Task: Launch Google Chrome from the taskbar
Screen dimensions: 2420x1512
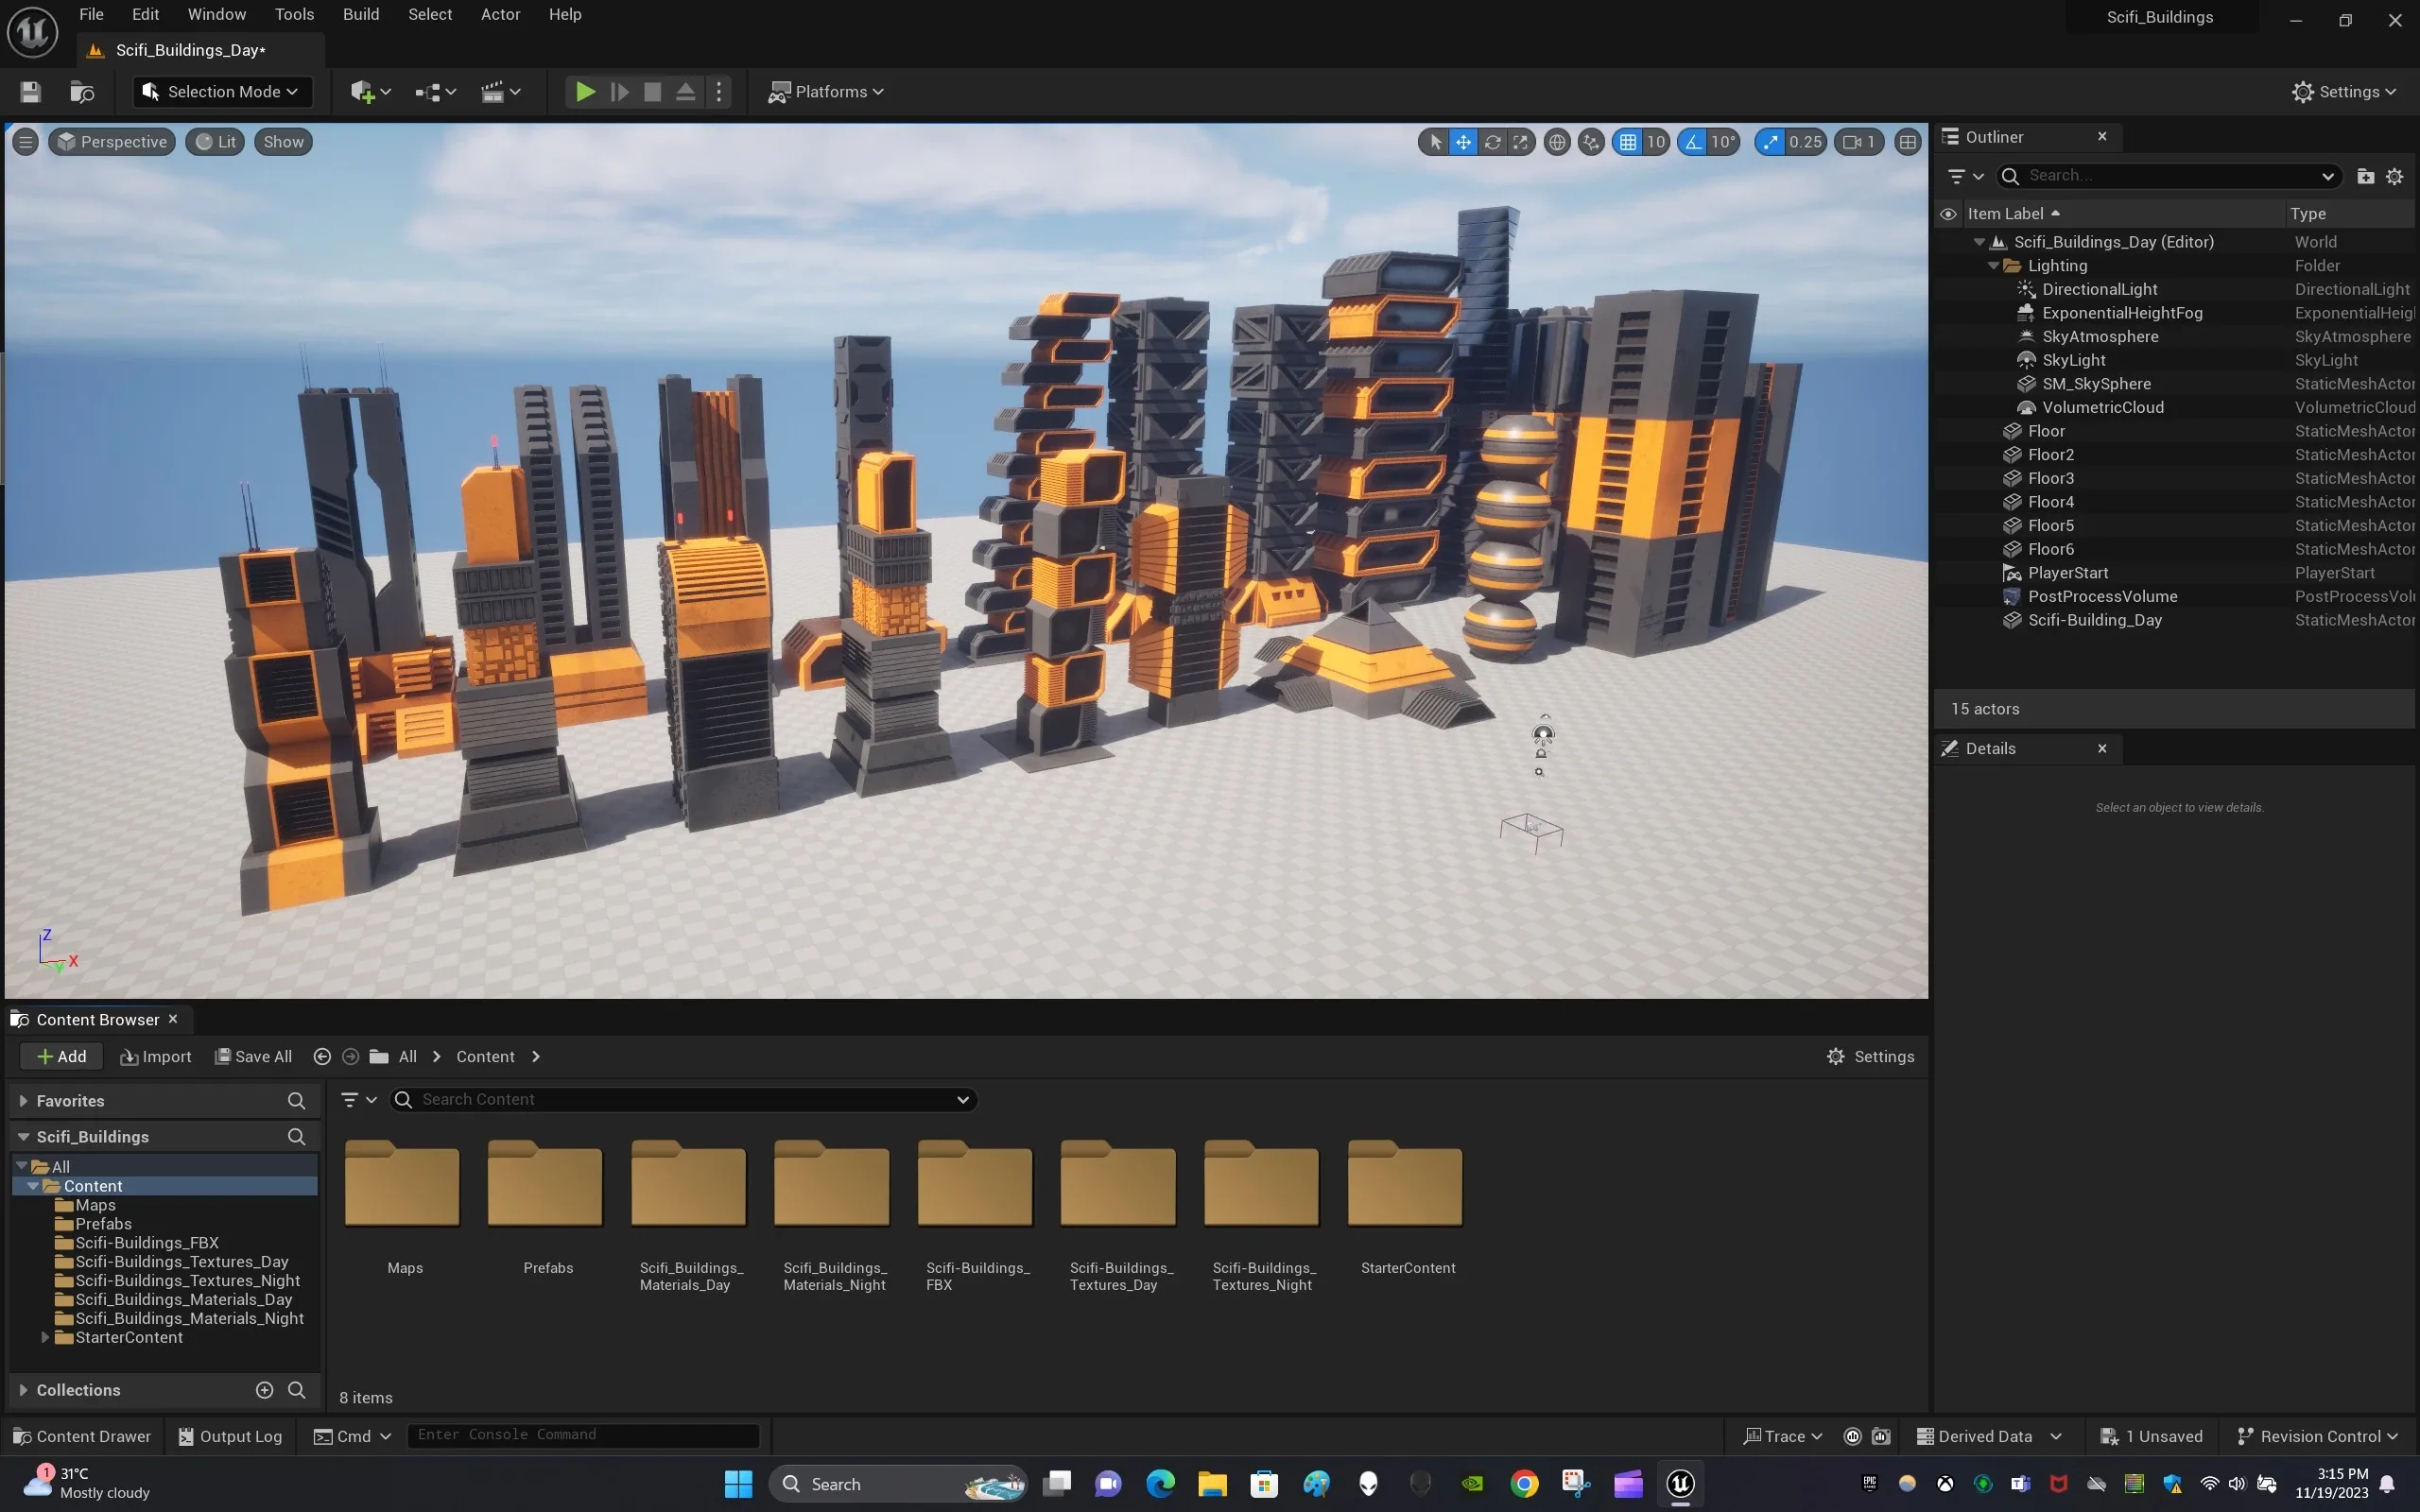Action: (x=1524, y=1484)
